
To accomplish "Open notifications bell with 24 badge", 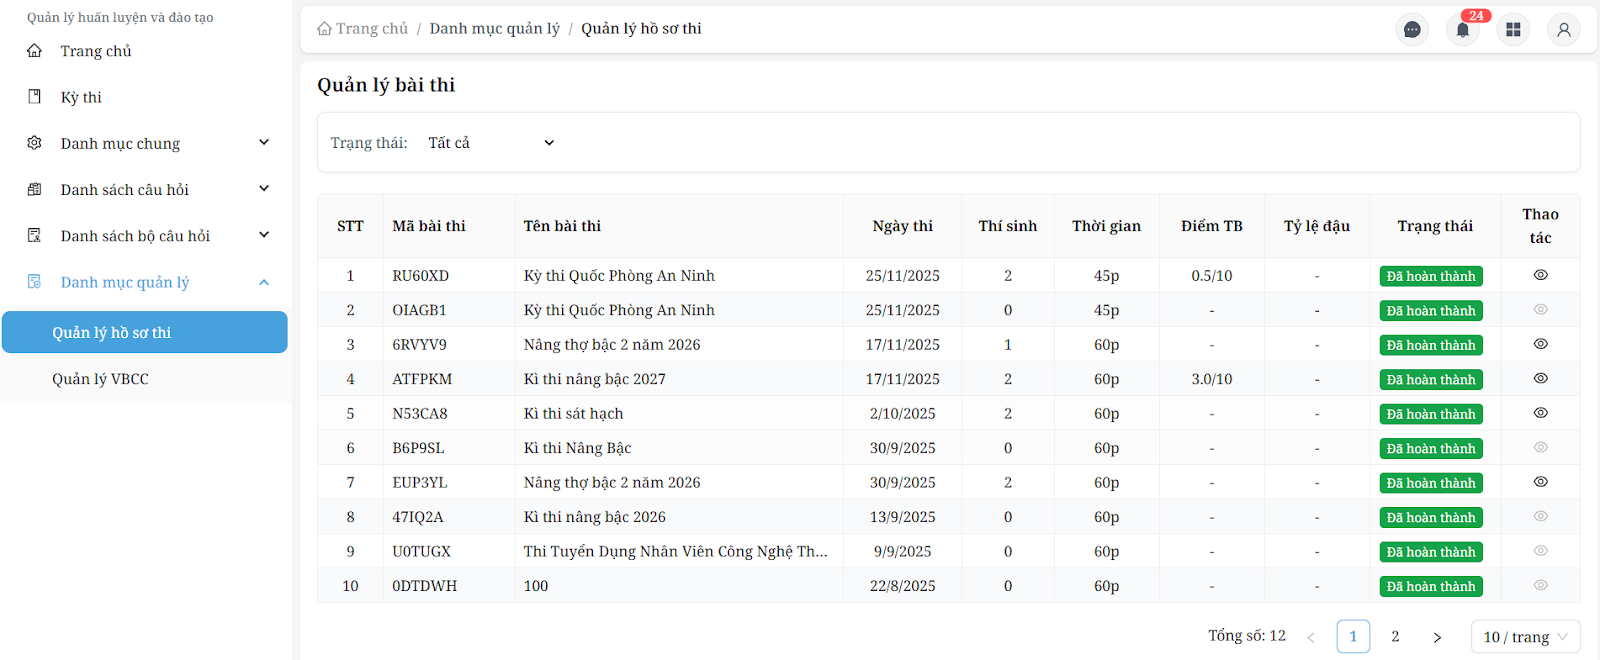I will (x=1462, y=30).
